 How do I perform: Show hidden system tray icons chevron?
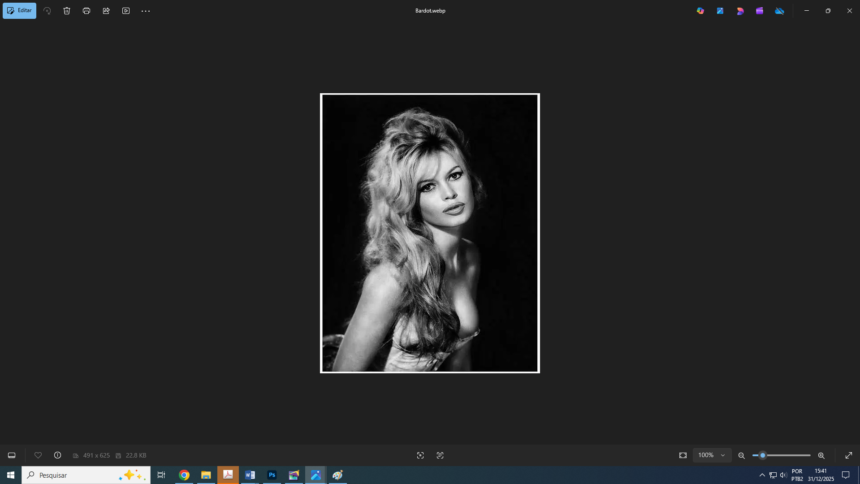[x=762, y=475]
